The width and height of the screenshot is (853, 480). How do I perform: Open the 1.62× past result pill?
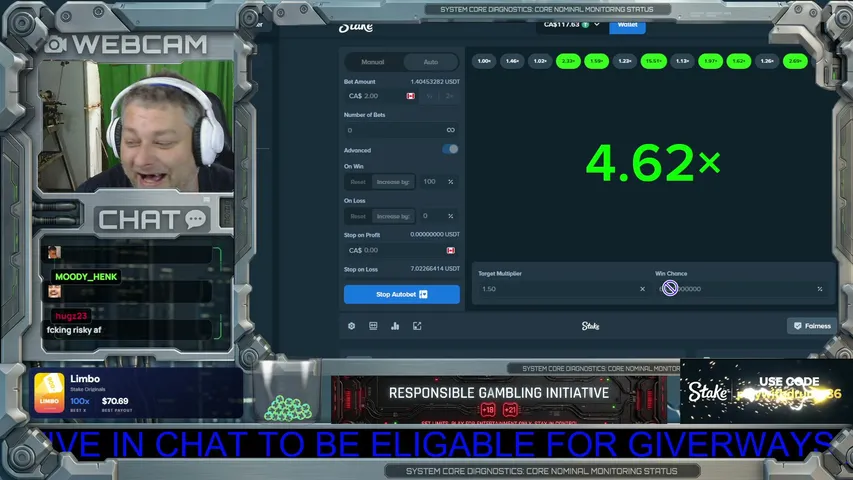739,61
